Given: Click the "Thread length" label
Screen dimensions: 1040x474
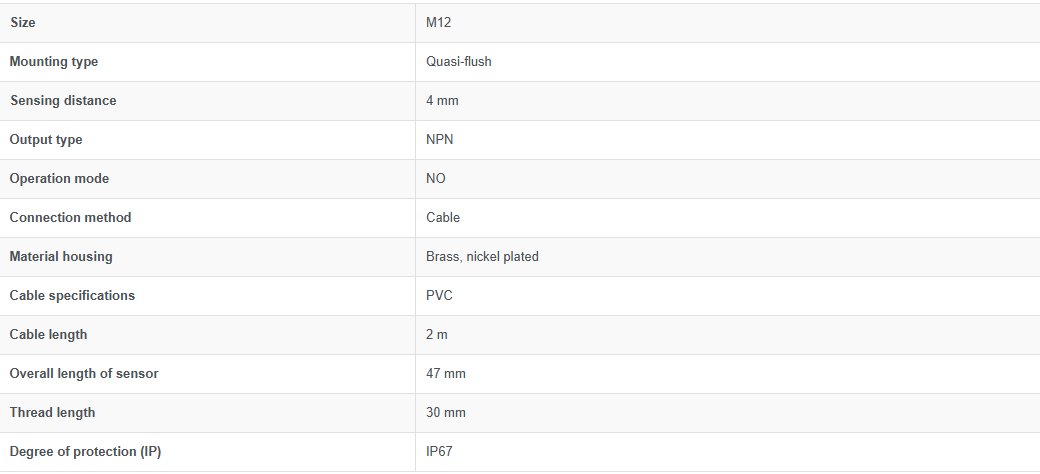Looking at the screenshot, I should (x=52, y=413).
